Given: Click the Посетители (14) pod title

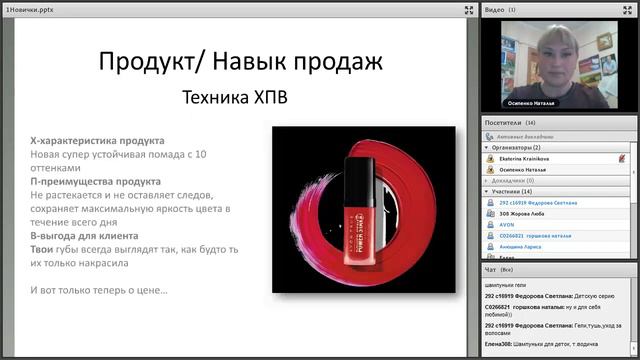Looking at the screenshot, I should point(510,122).
